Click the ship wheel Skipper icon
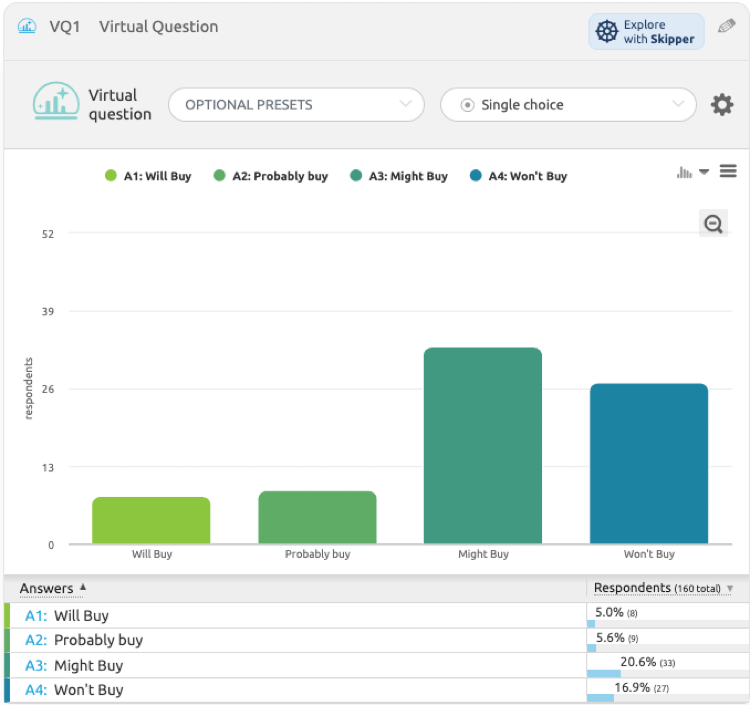 [607, 32]
